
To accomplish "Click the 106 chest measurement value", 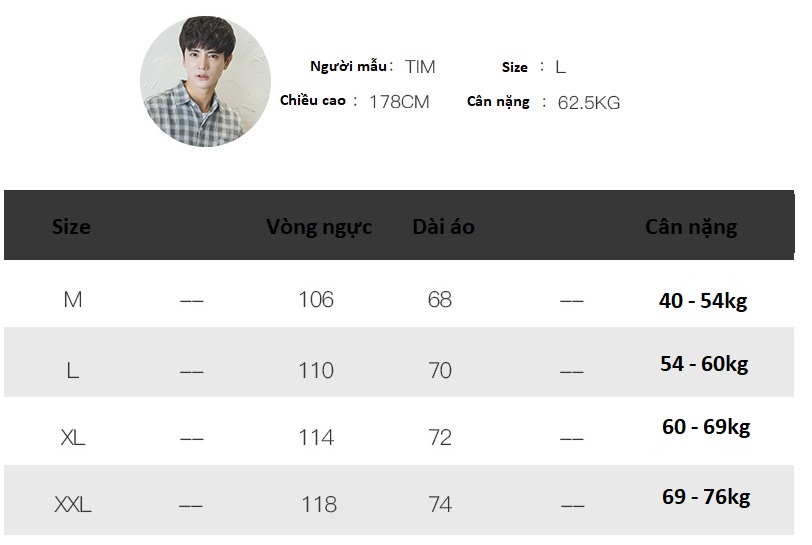I will [316, 299].
